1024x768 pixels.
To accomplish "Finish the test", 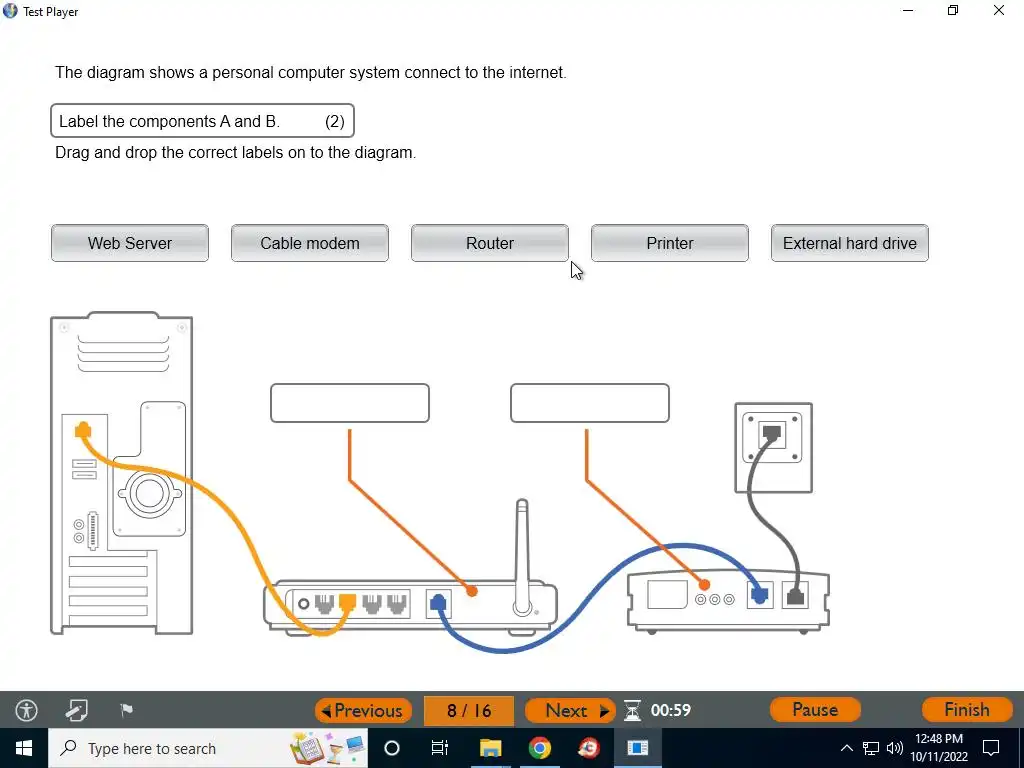I will click(967, 710).
